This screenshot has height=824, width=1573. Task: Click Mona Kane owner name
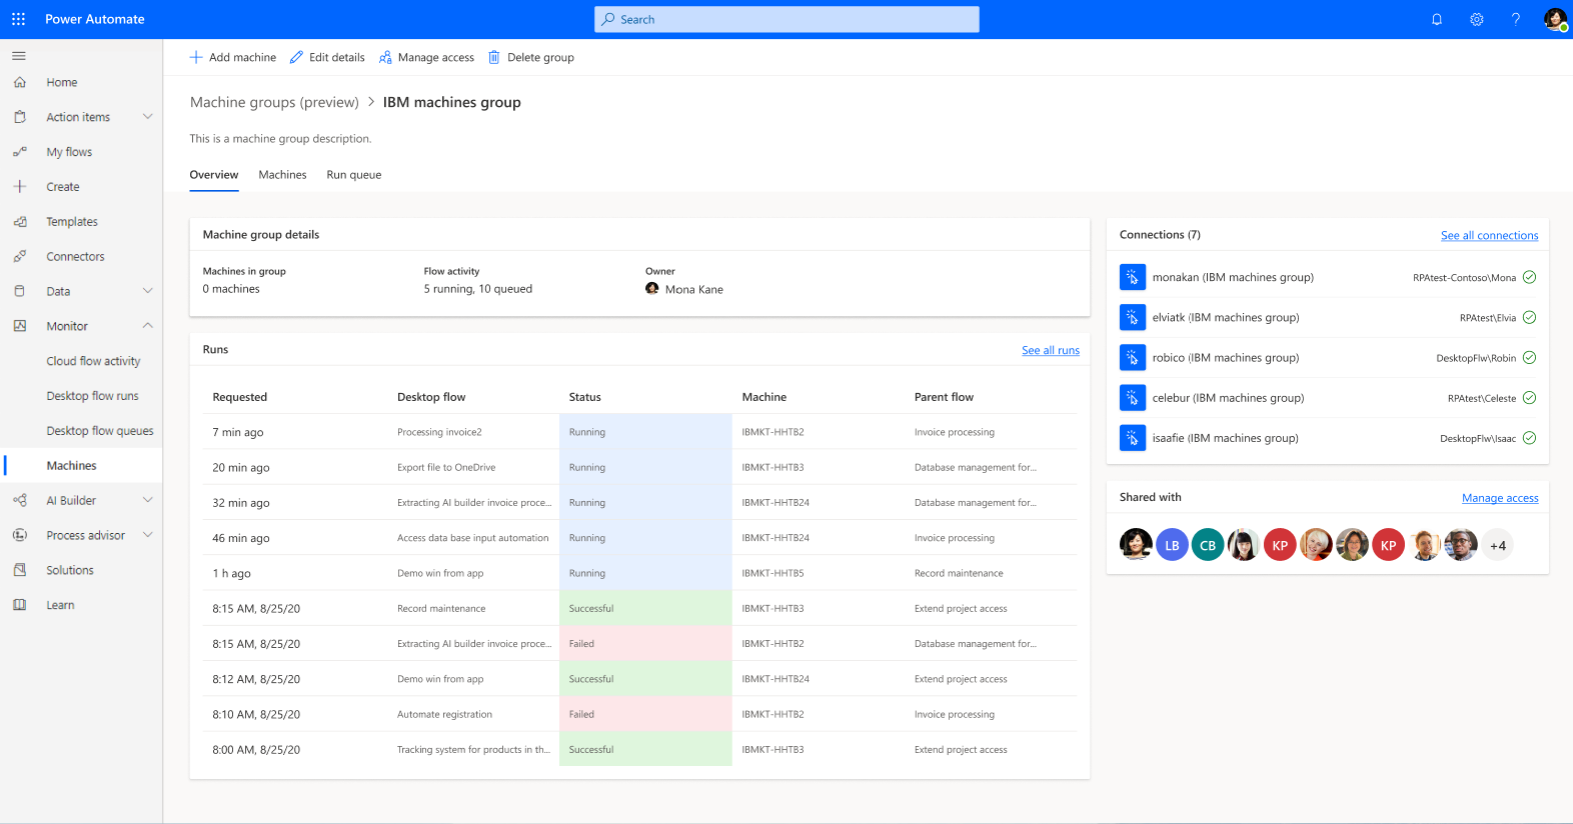pyautogui.click(x=694, y=289)
